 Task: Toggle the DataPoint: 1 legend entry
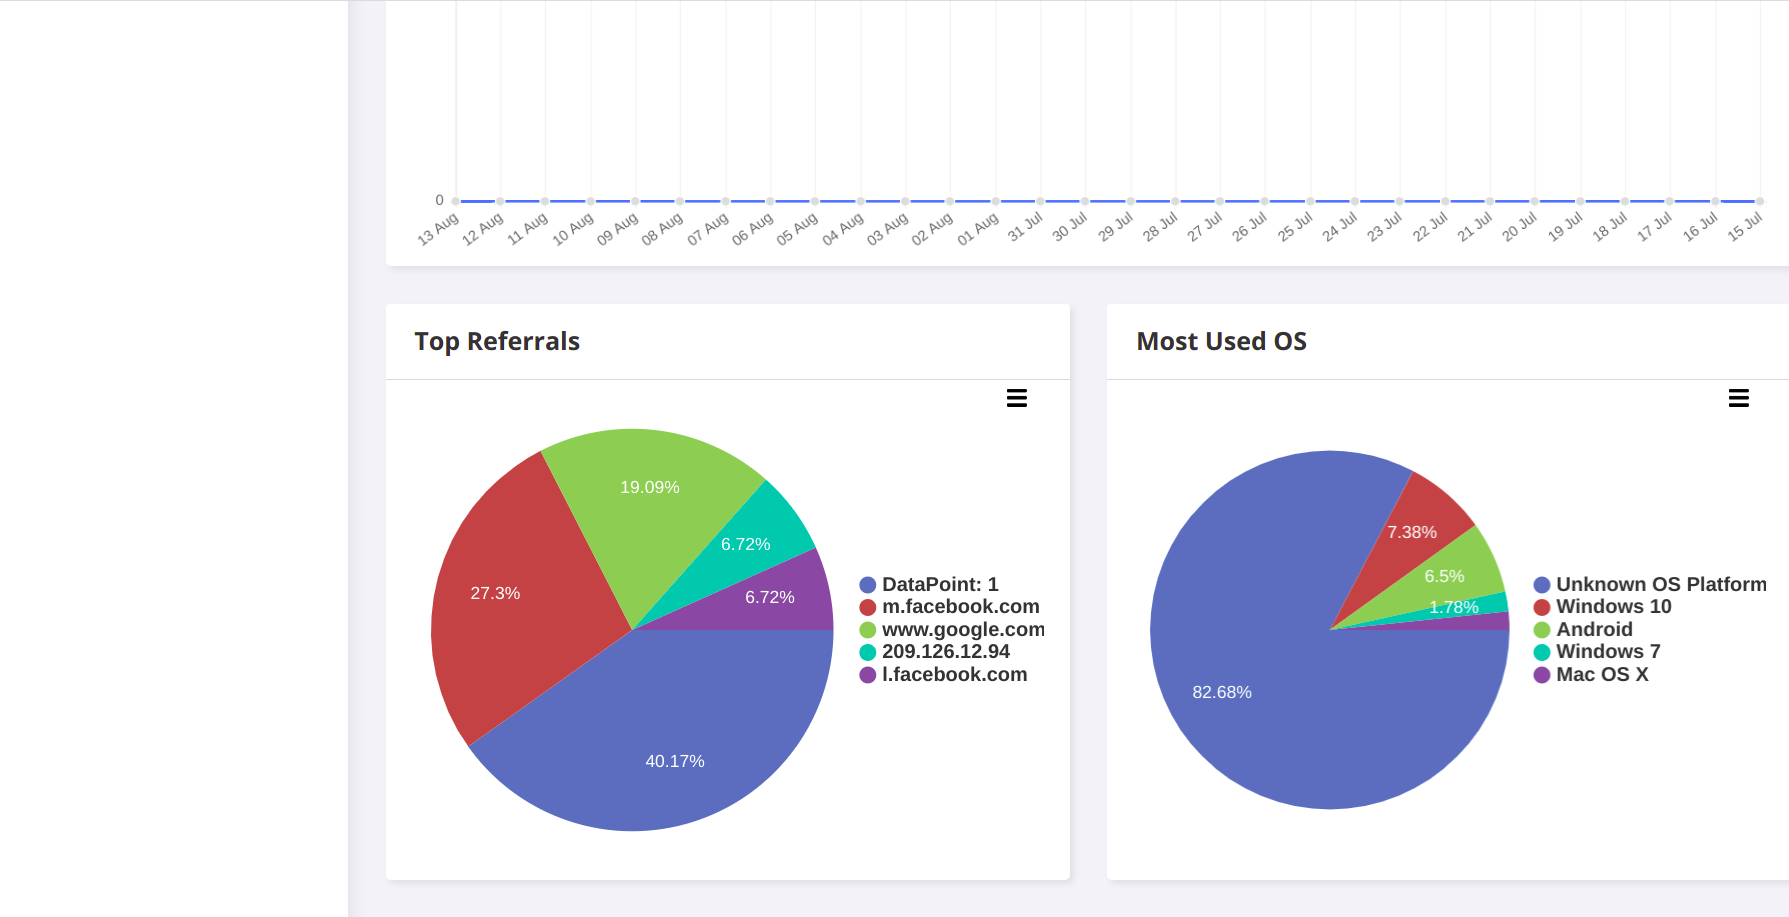point(929,584)
